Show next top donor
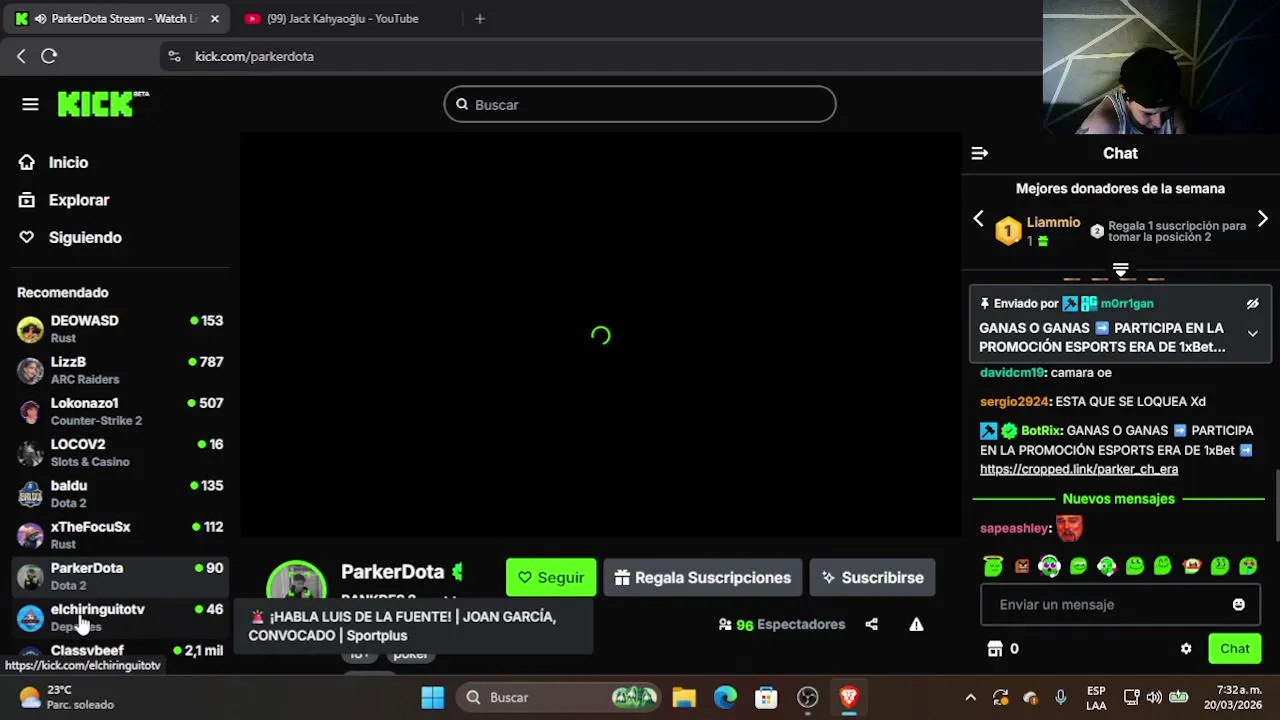The width and height of the screenshot is (1280, 720). click(x=1263, y=218)
